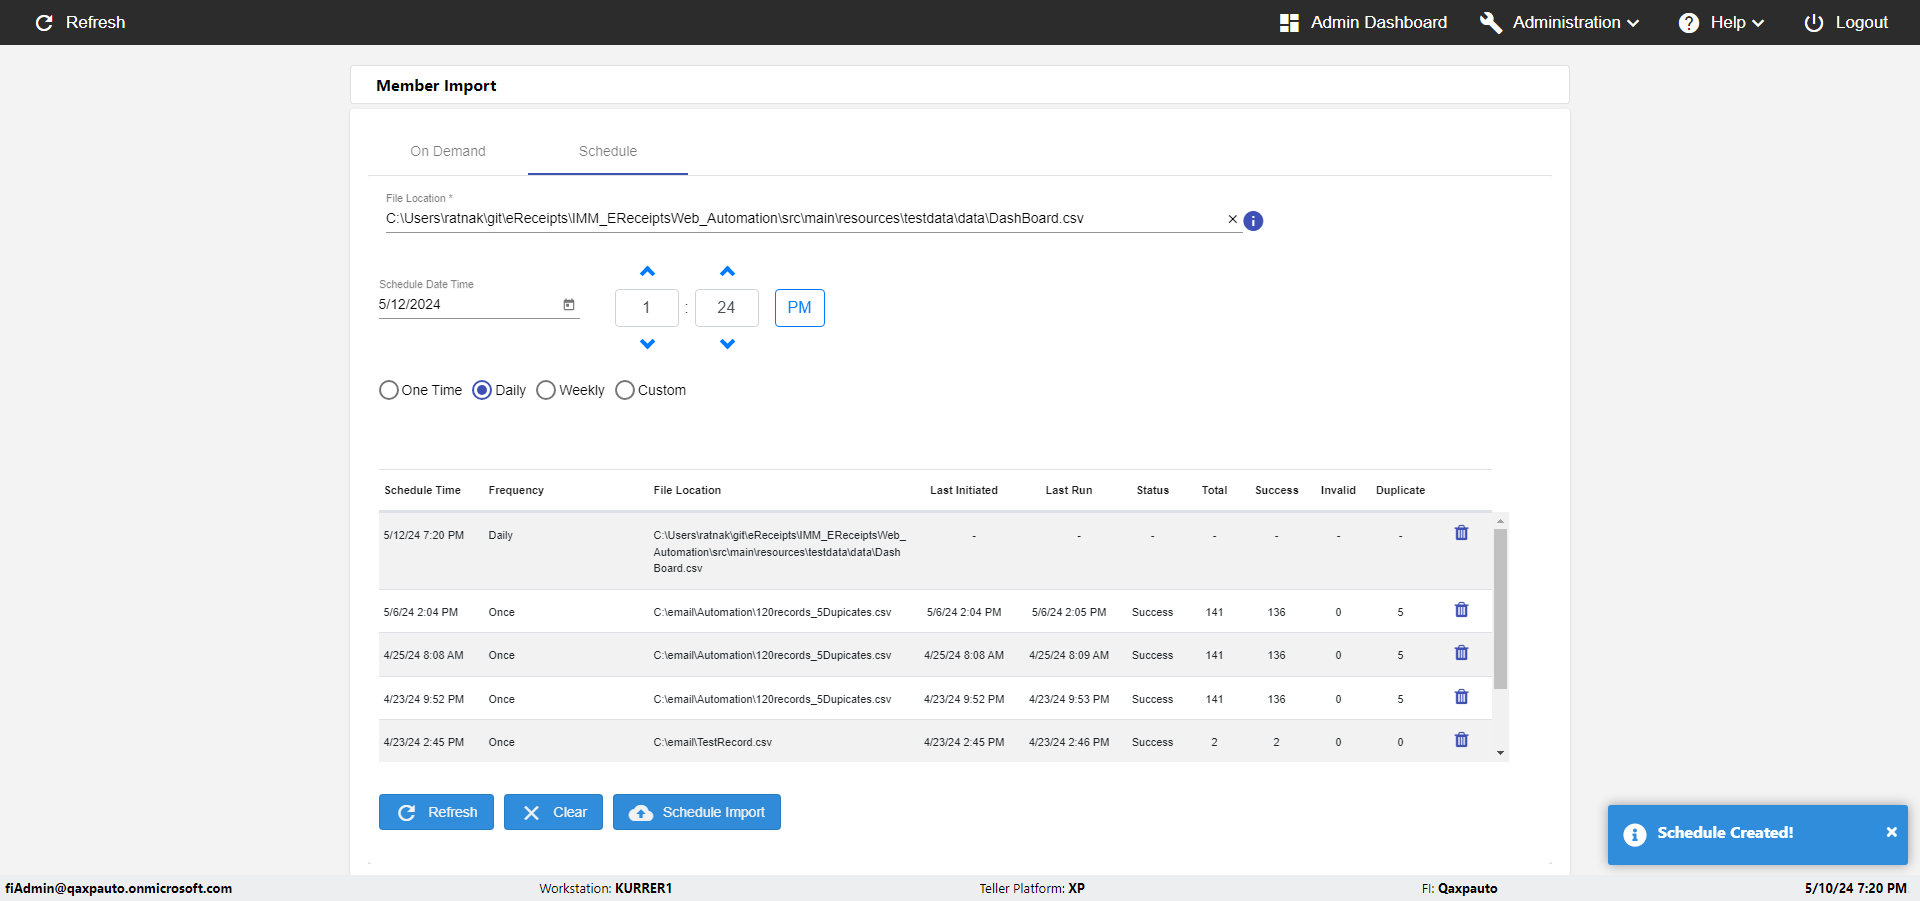Choose the Custom frequency radio button

[x=625, y=390]
